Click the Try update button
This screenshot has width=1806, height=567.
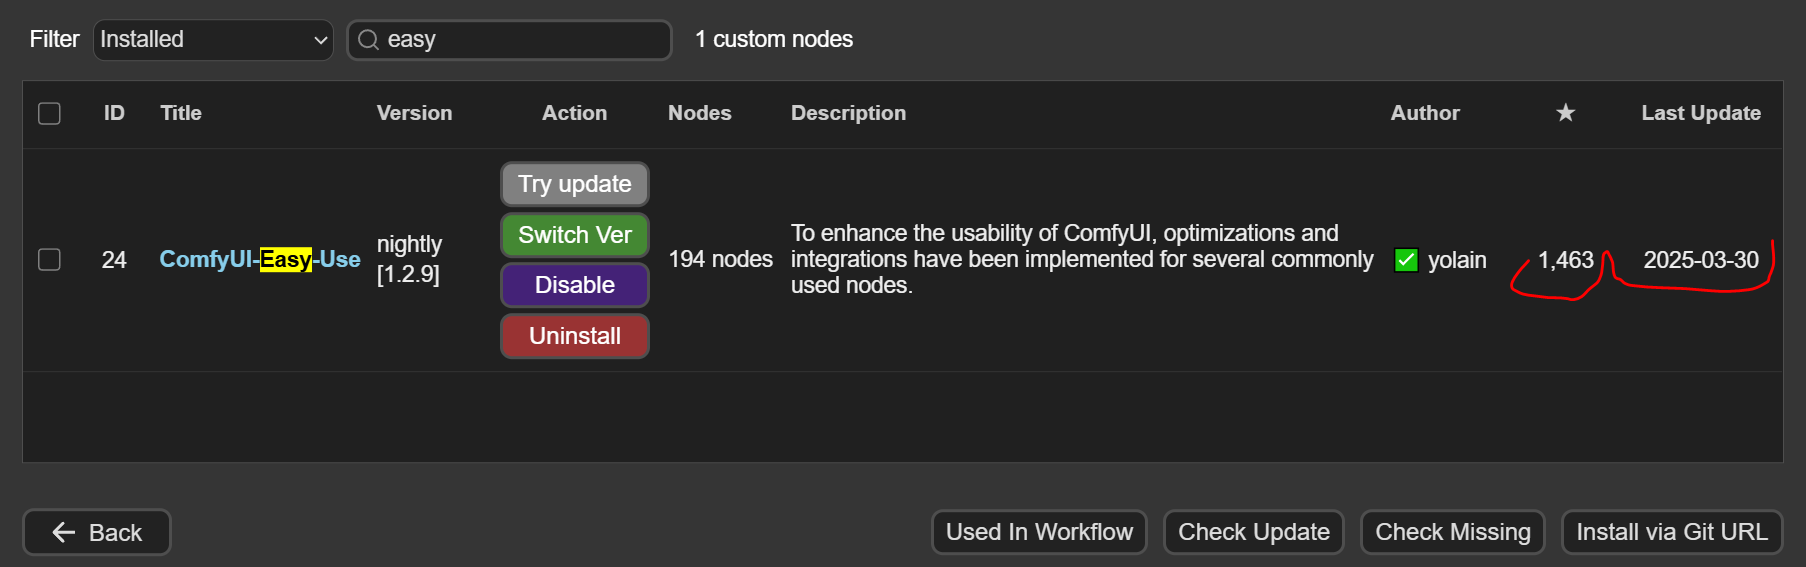[575, 184]
